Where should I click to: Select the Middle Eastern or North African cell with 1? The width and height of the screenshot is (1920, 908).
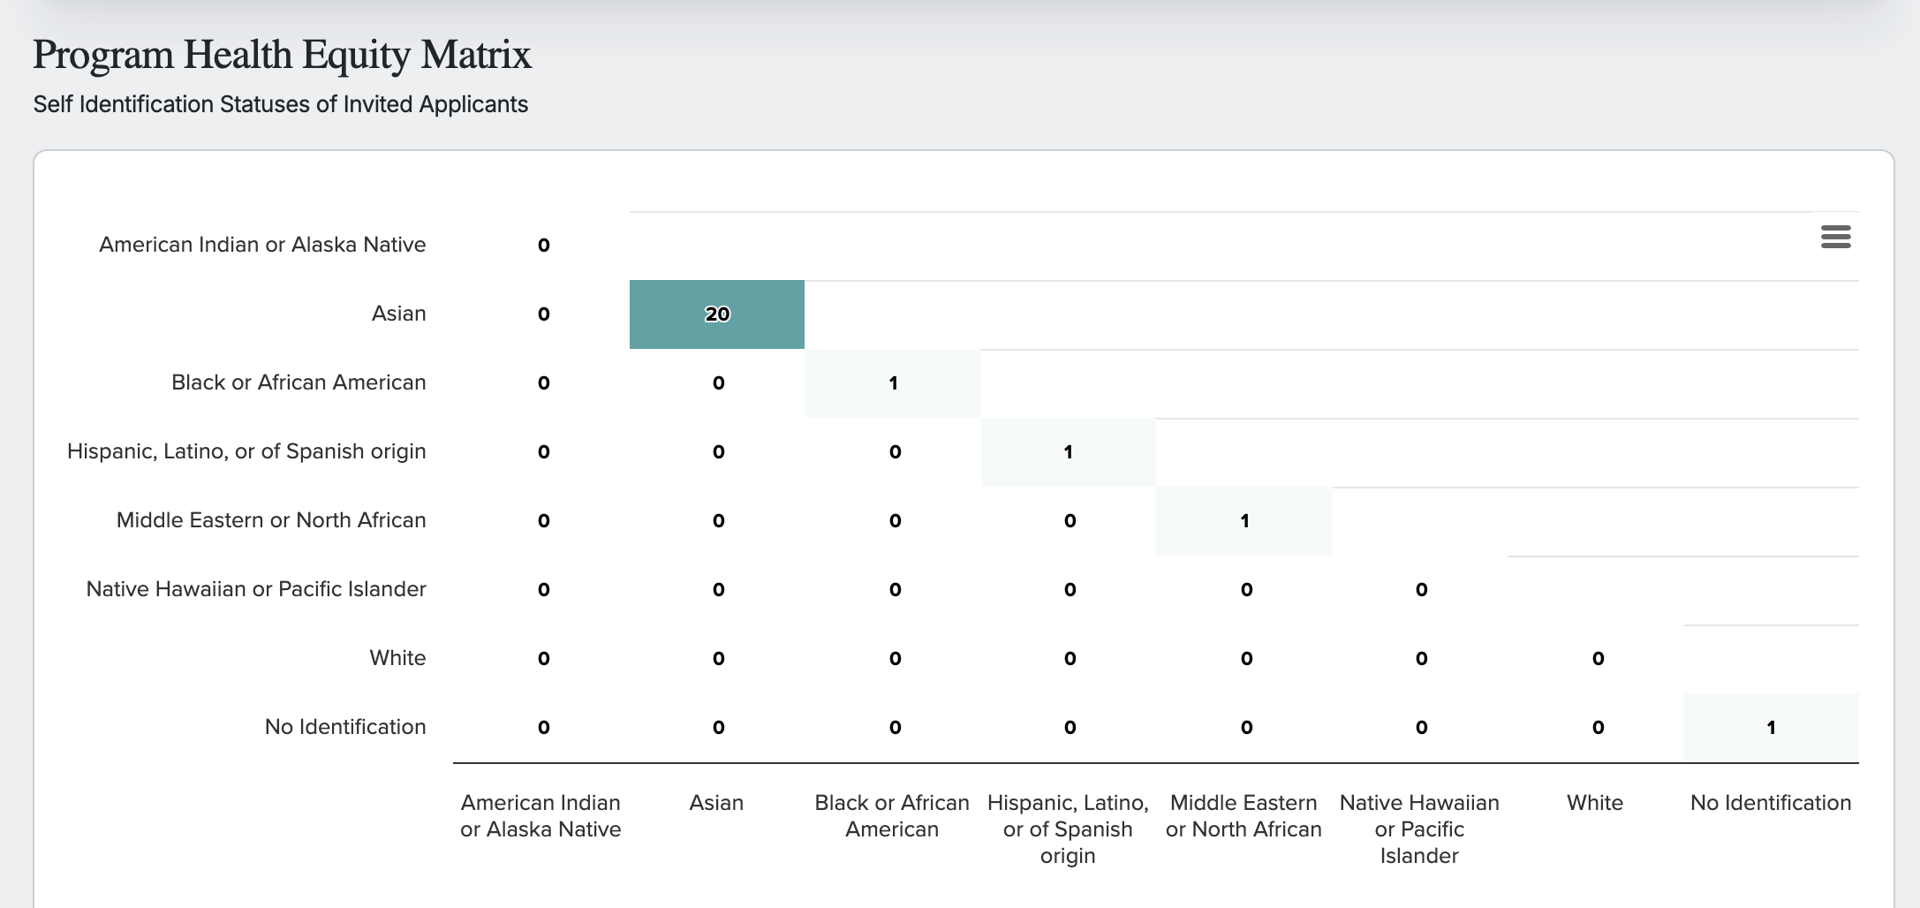1244,521
